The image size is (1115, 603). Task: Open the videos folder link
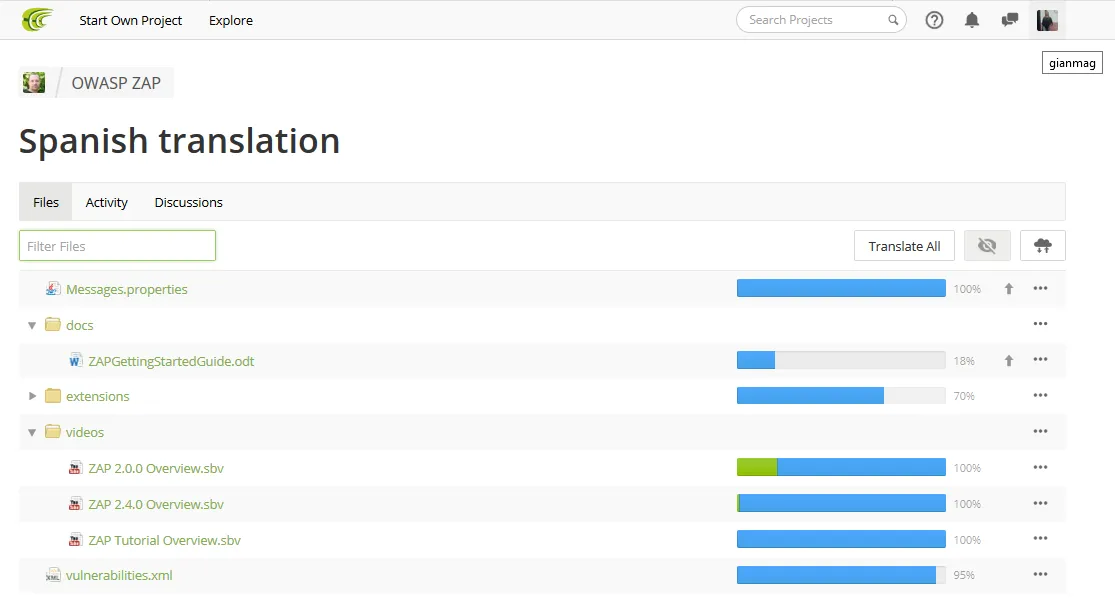[85, 432]
